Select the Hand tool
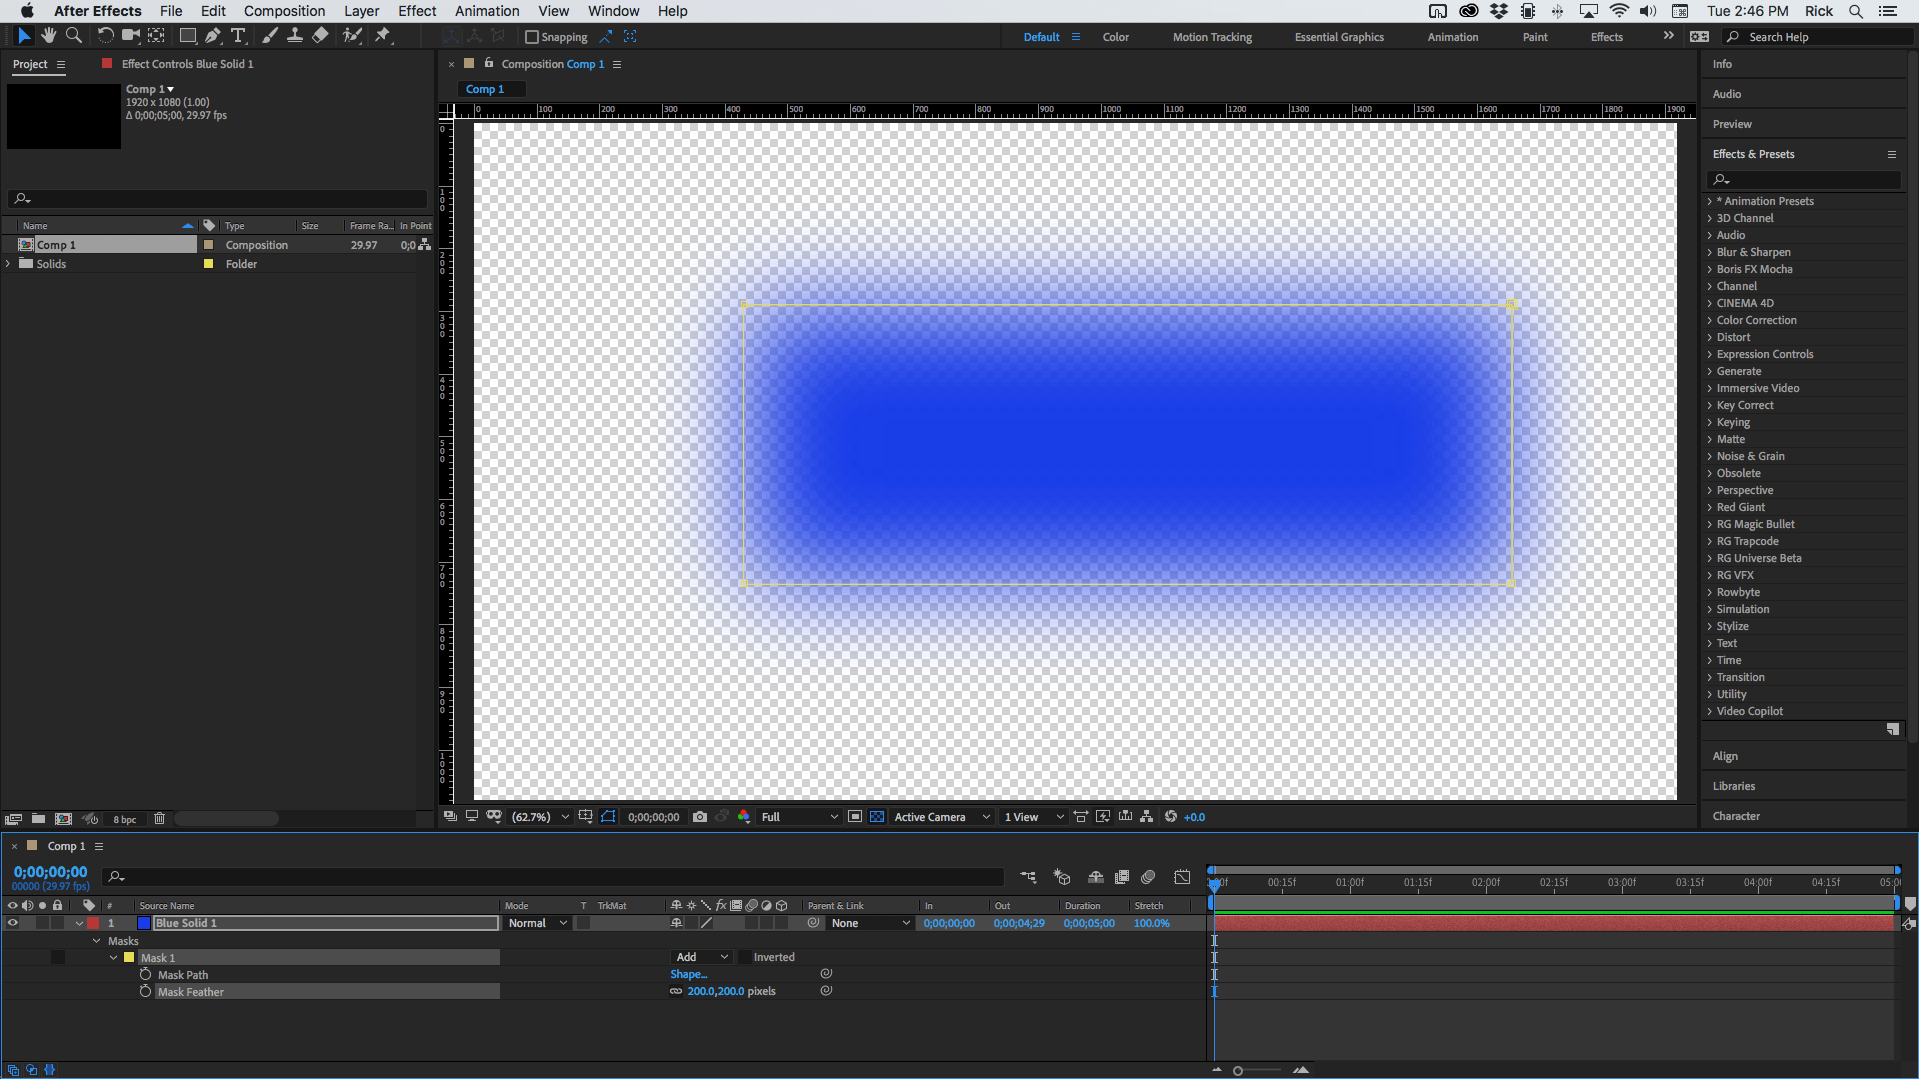 coord(48,36)
